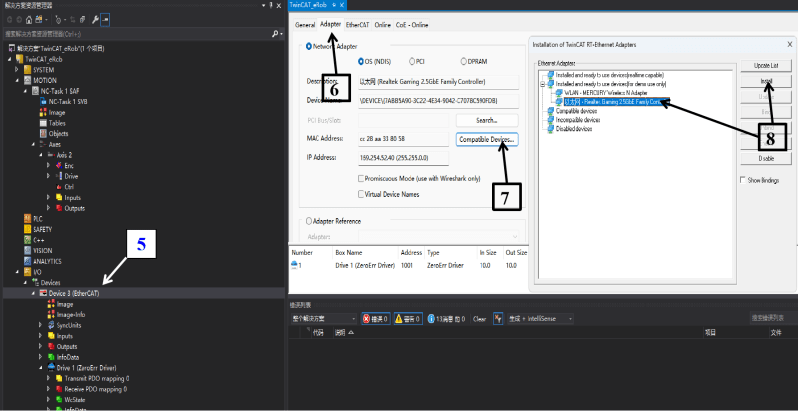Expand the Enc node under Axis 2
Image resolution: width=798 pixels, height=411 pixels.
pos(48,166)
